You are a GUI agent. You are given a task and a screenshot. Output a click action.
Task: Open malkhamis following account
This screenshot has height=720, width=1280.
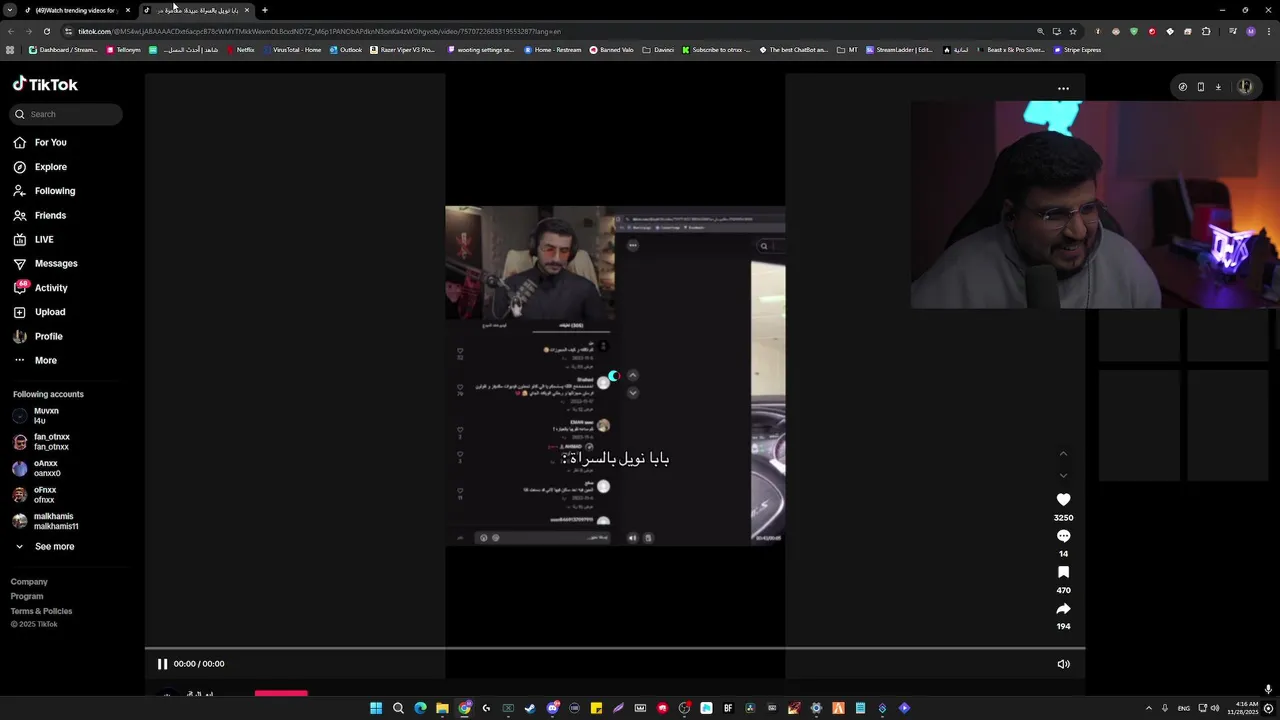[x=46, y=521]
